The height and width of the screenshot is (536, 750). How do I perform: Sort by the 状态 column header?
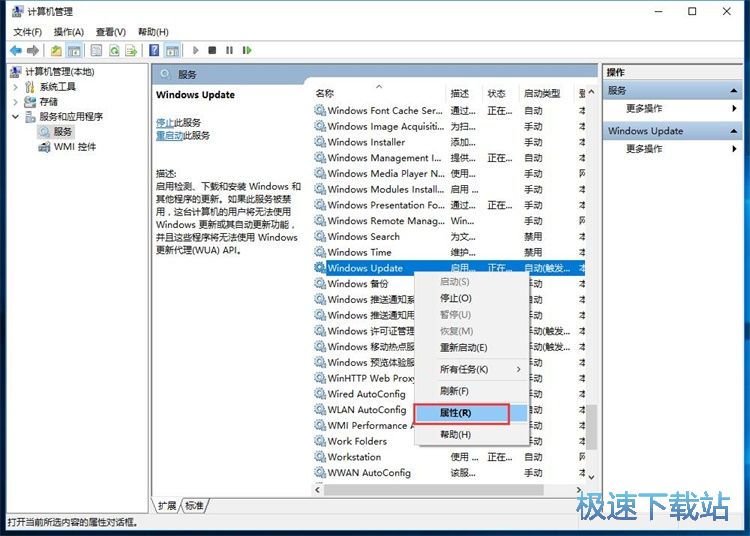tap(501, 93)
